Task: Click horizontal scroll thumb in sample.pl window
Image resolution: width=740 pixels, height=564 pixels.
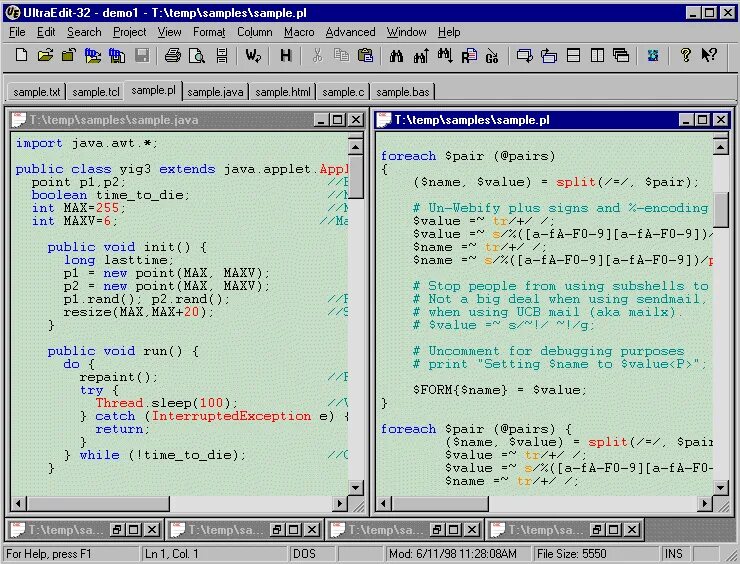Action: pos(440,504)
